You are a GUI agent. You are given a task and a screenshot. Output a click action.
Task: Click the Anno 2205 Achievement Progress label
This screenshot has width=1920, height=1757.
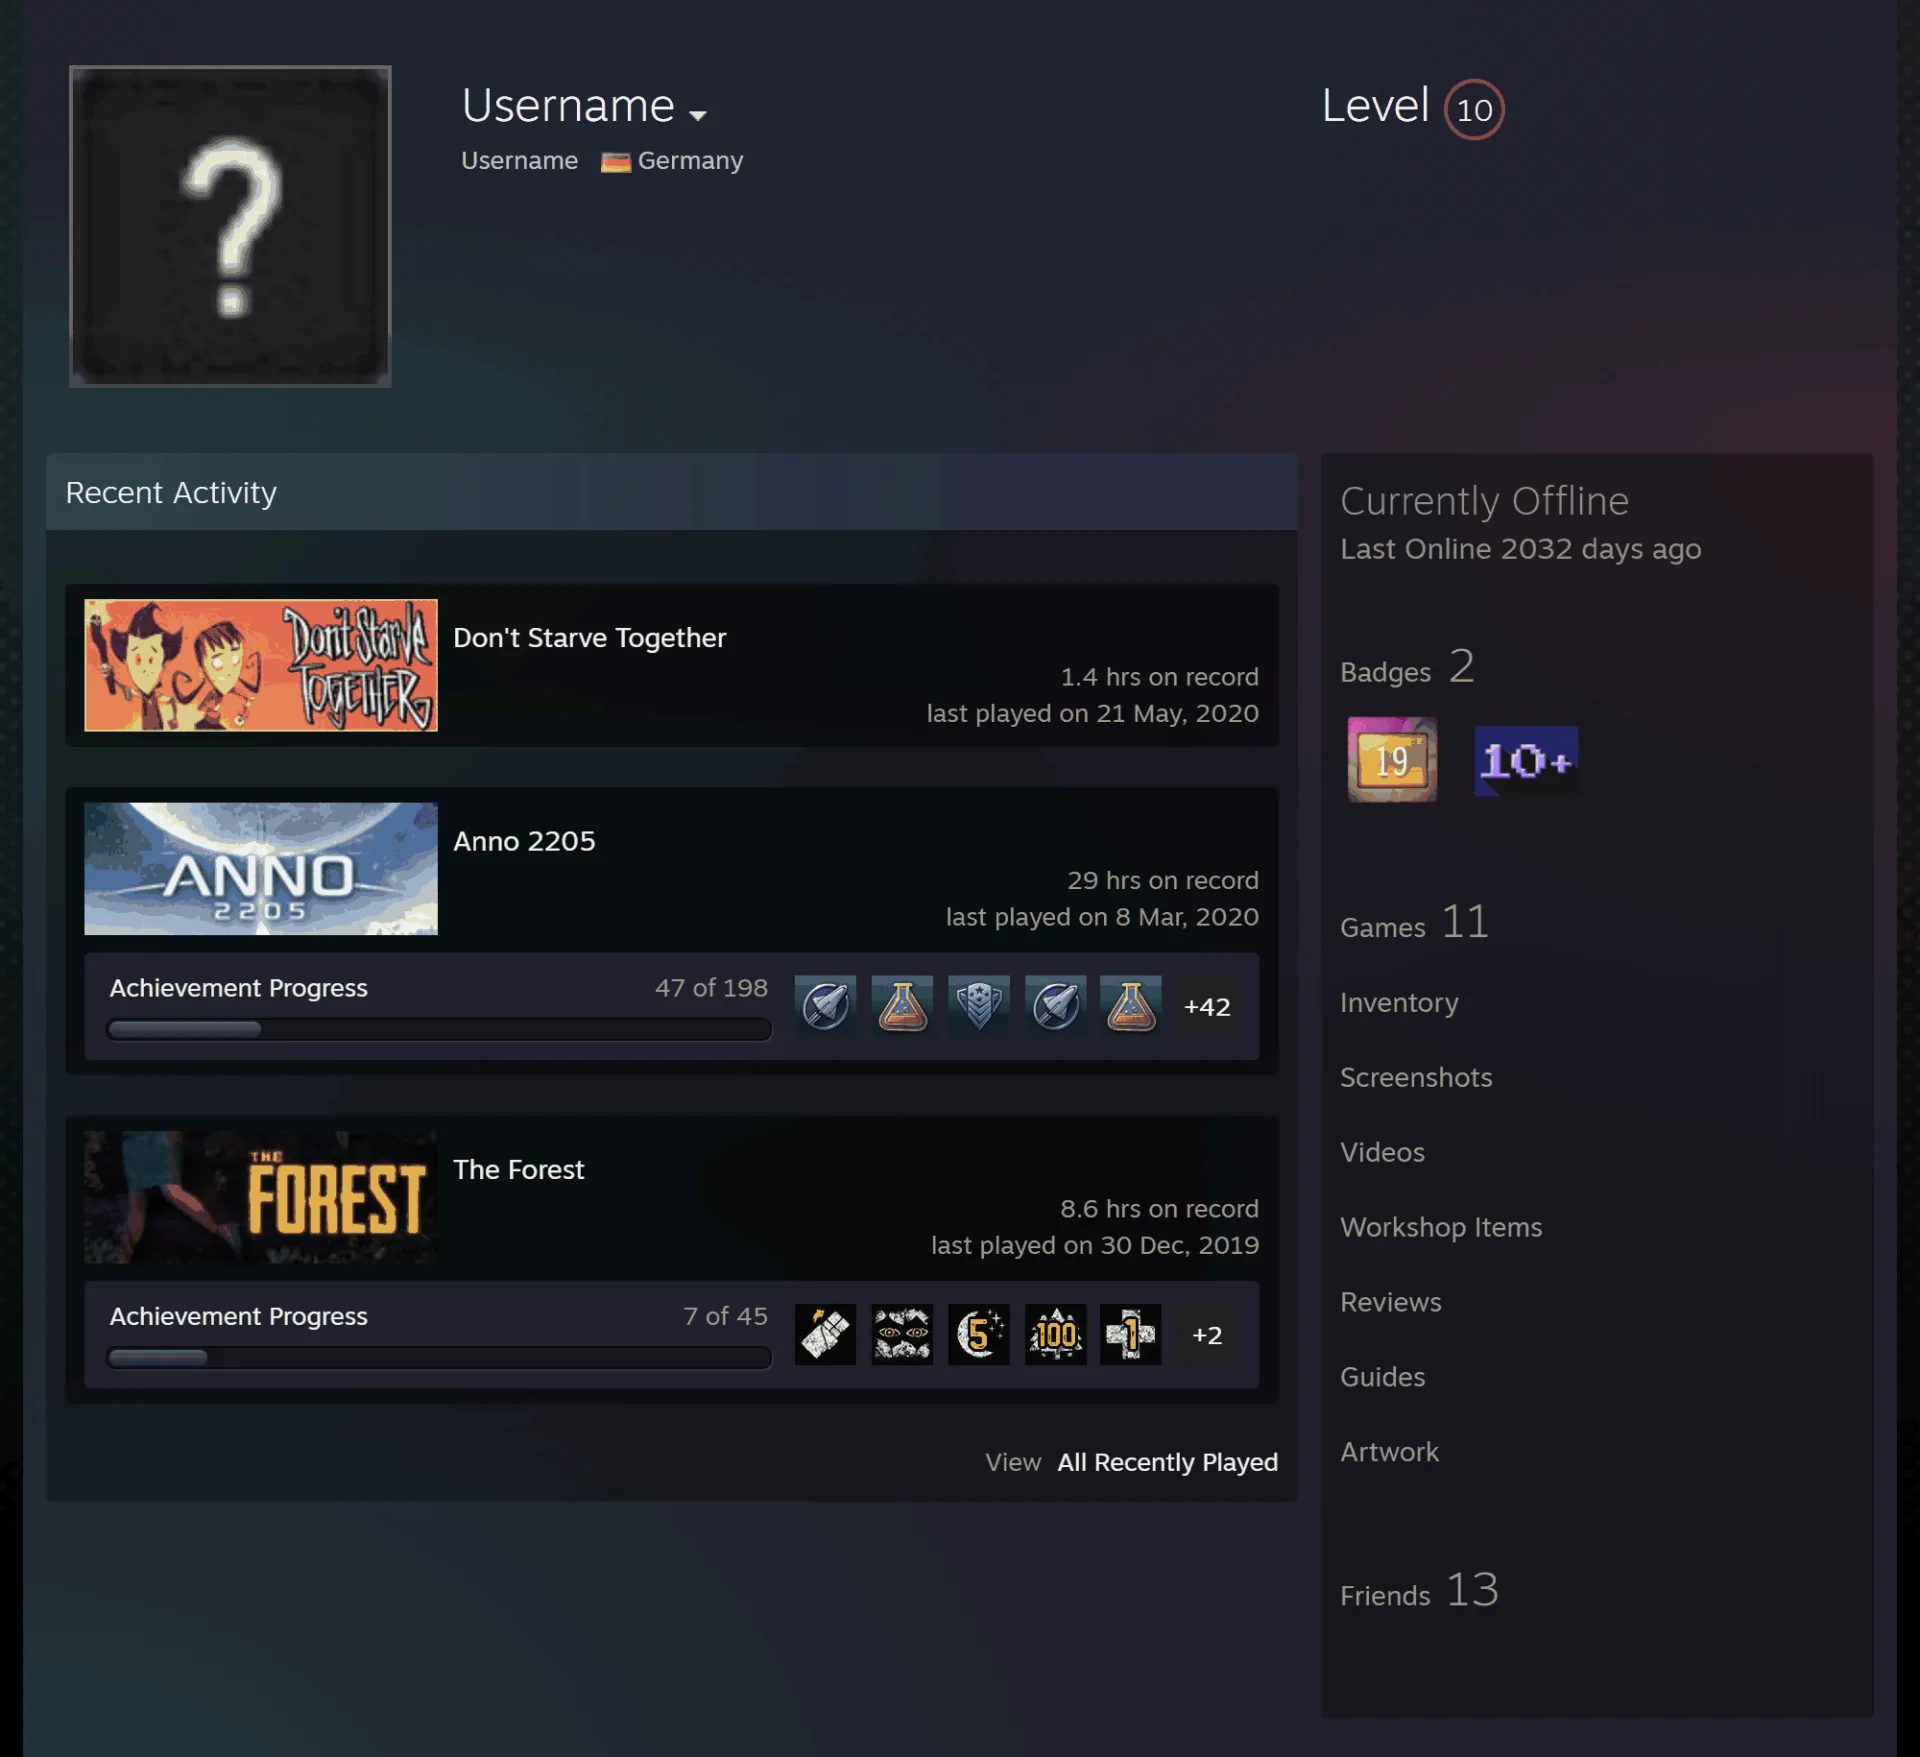239,988
